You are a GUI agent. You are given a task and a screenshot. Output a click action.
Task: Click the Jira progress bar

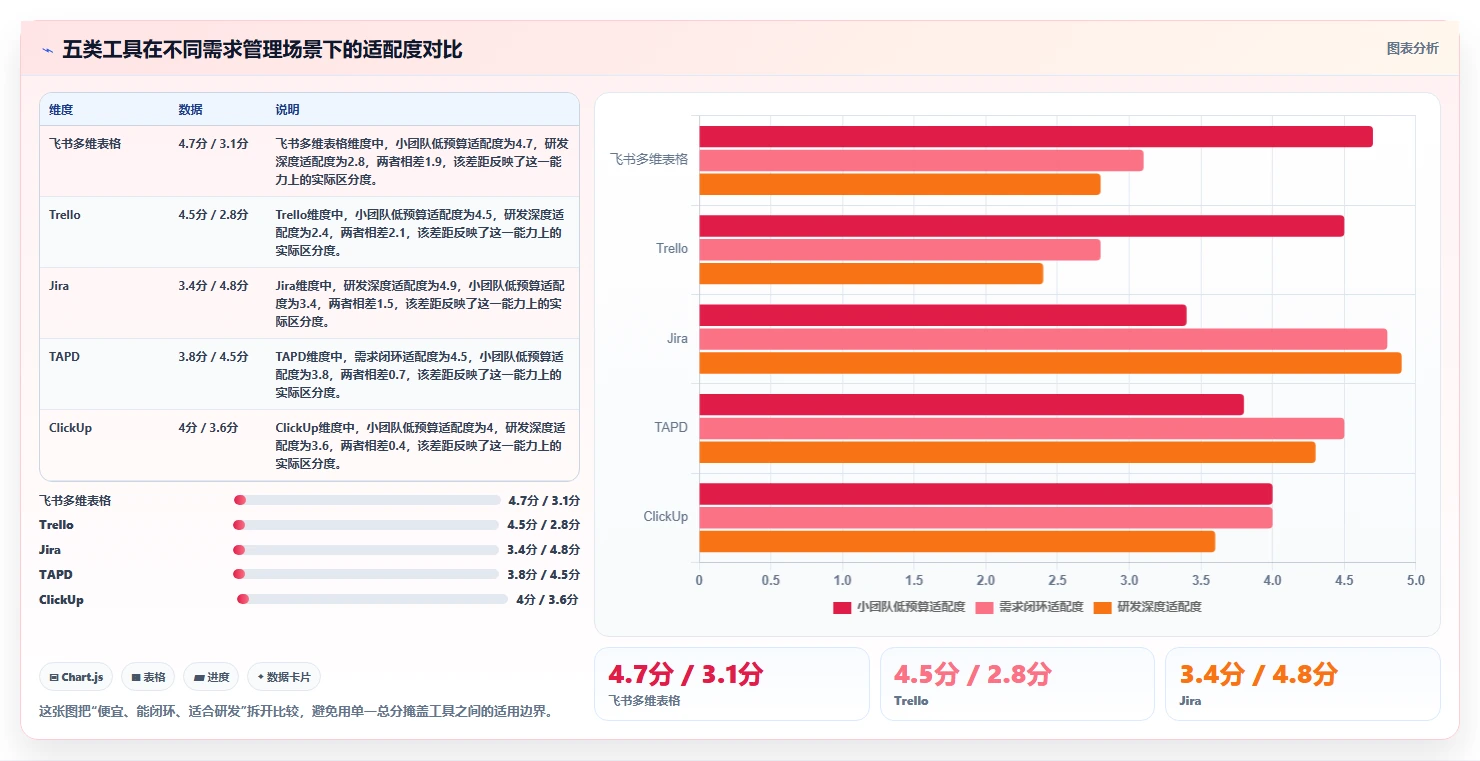click(366, 550)
